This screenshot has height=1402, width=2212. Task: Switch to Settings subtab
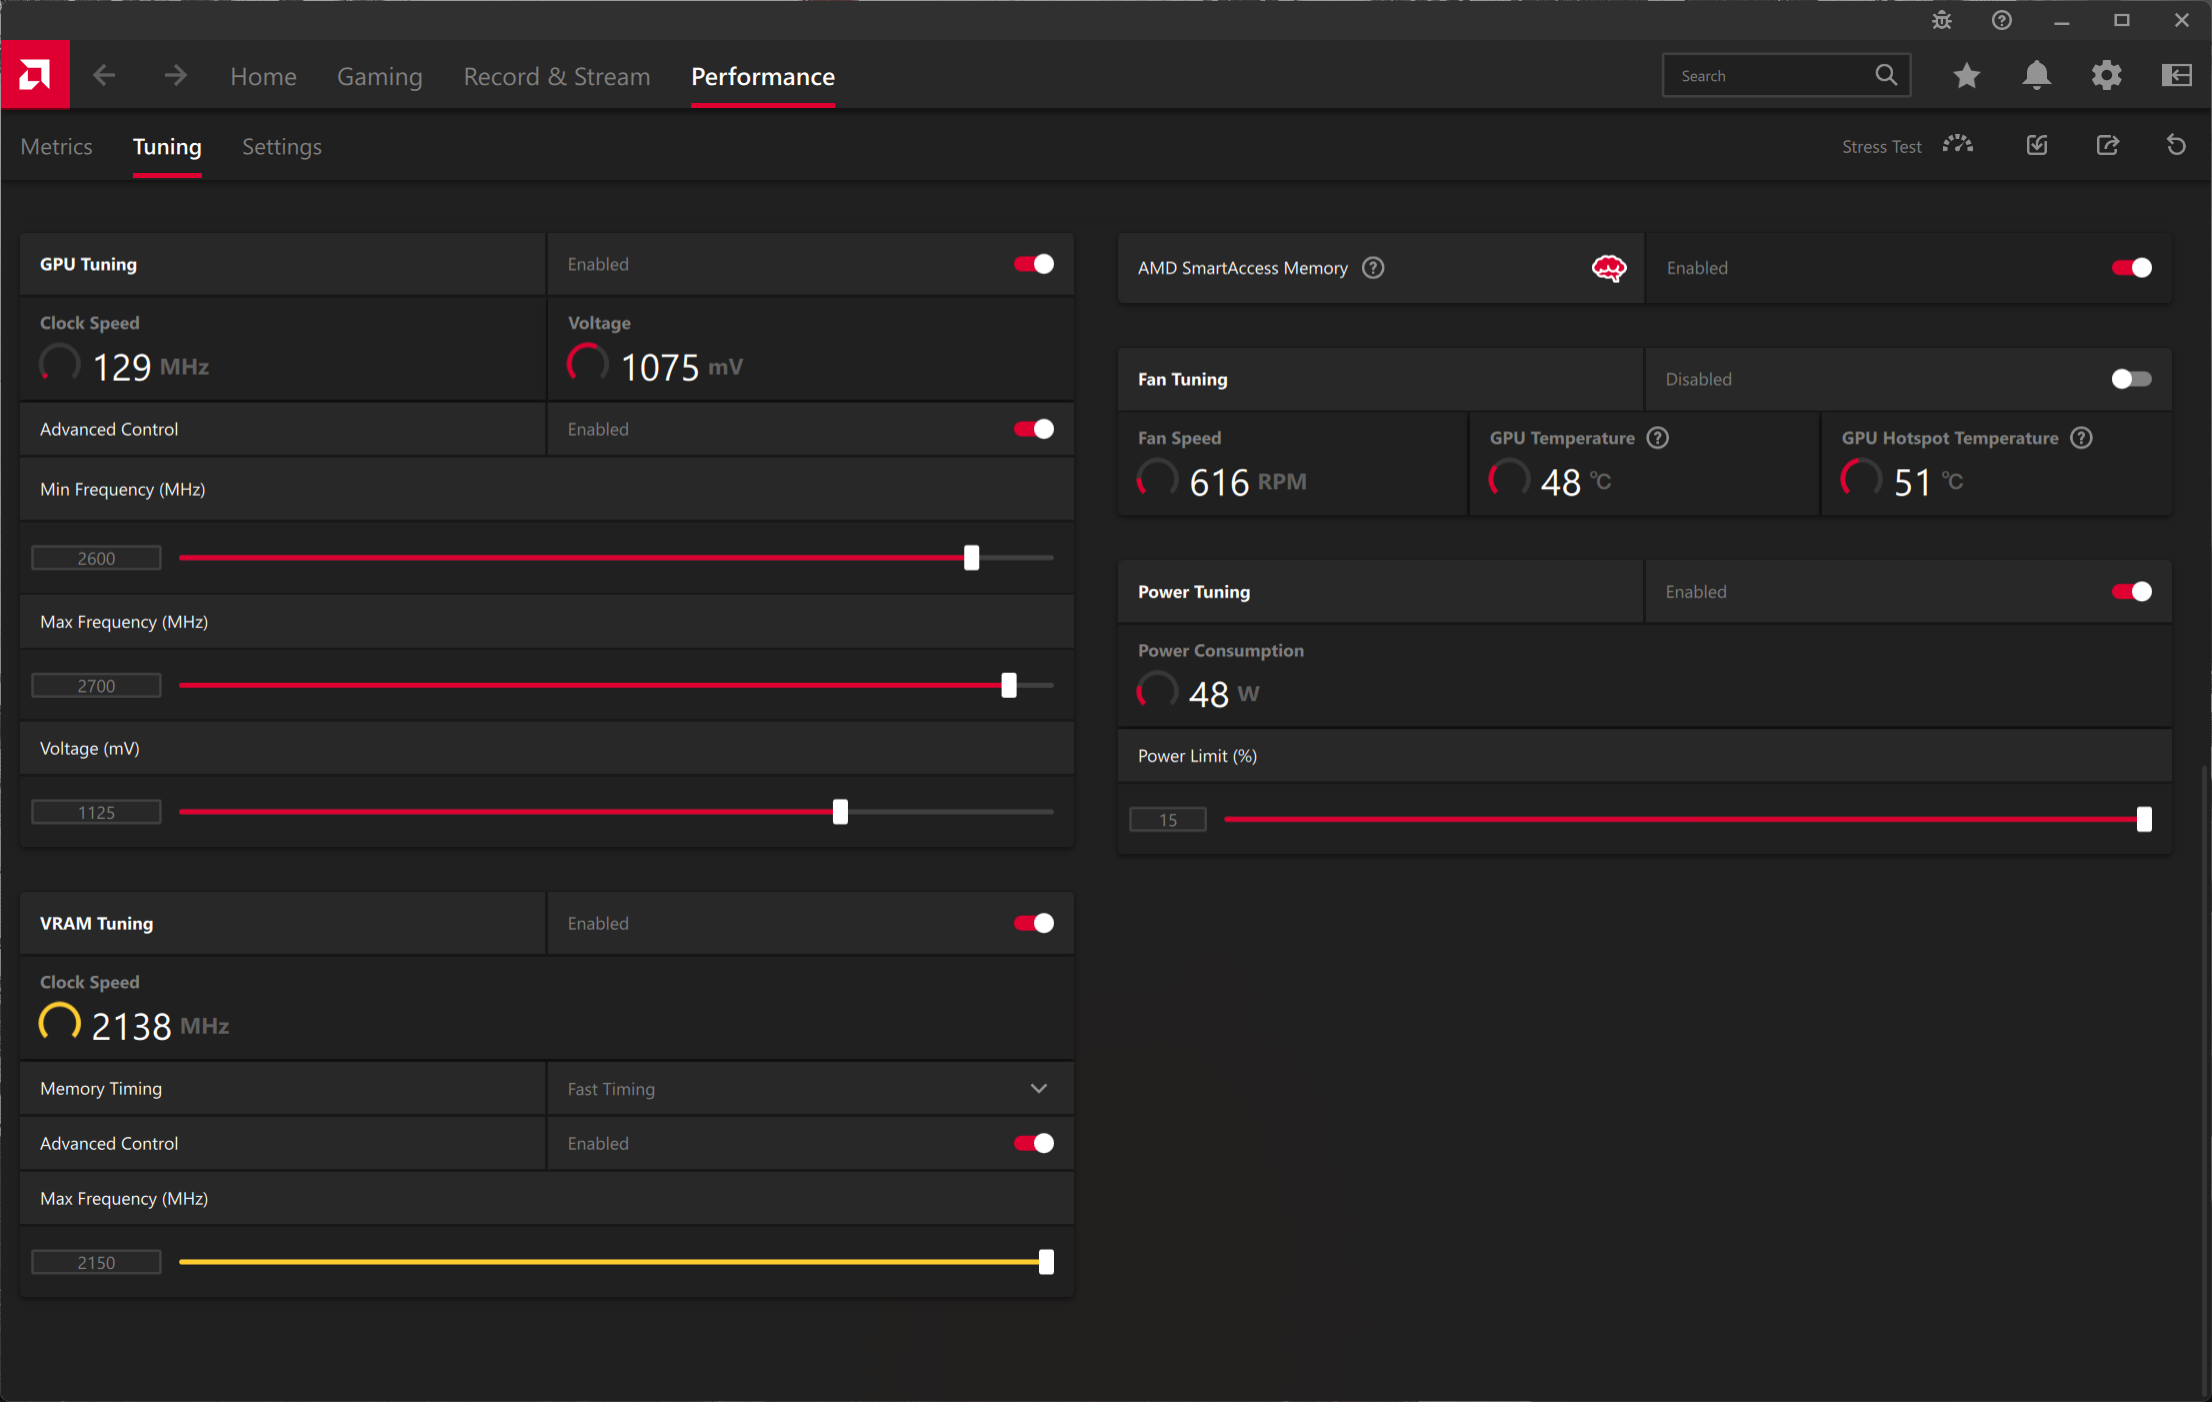pos(282,146)
